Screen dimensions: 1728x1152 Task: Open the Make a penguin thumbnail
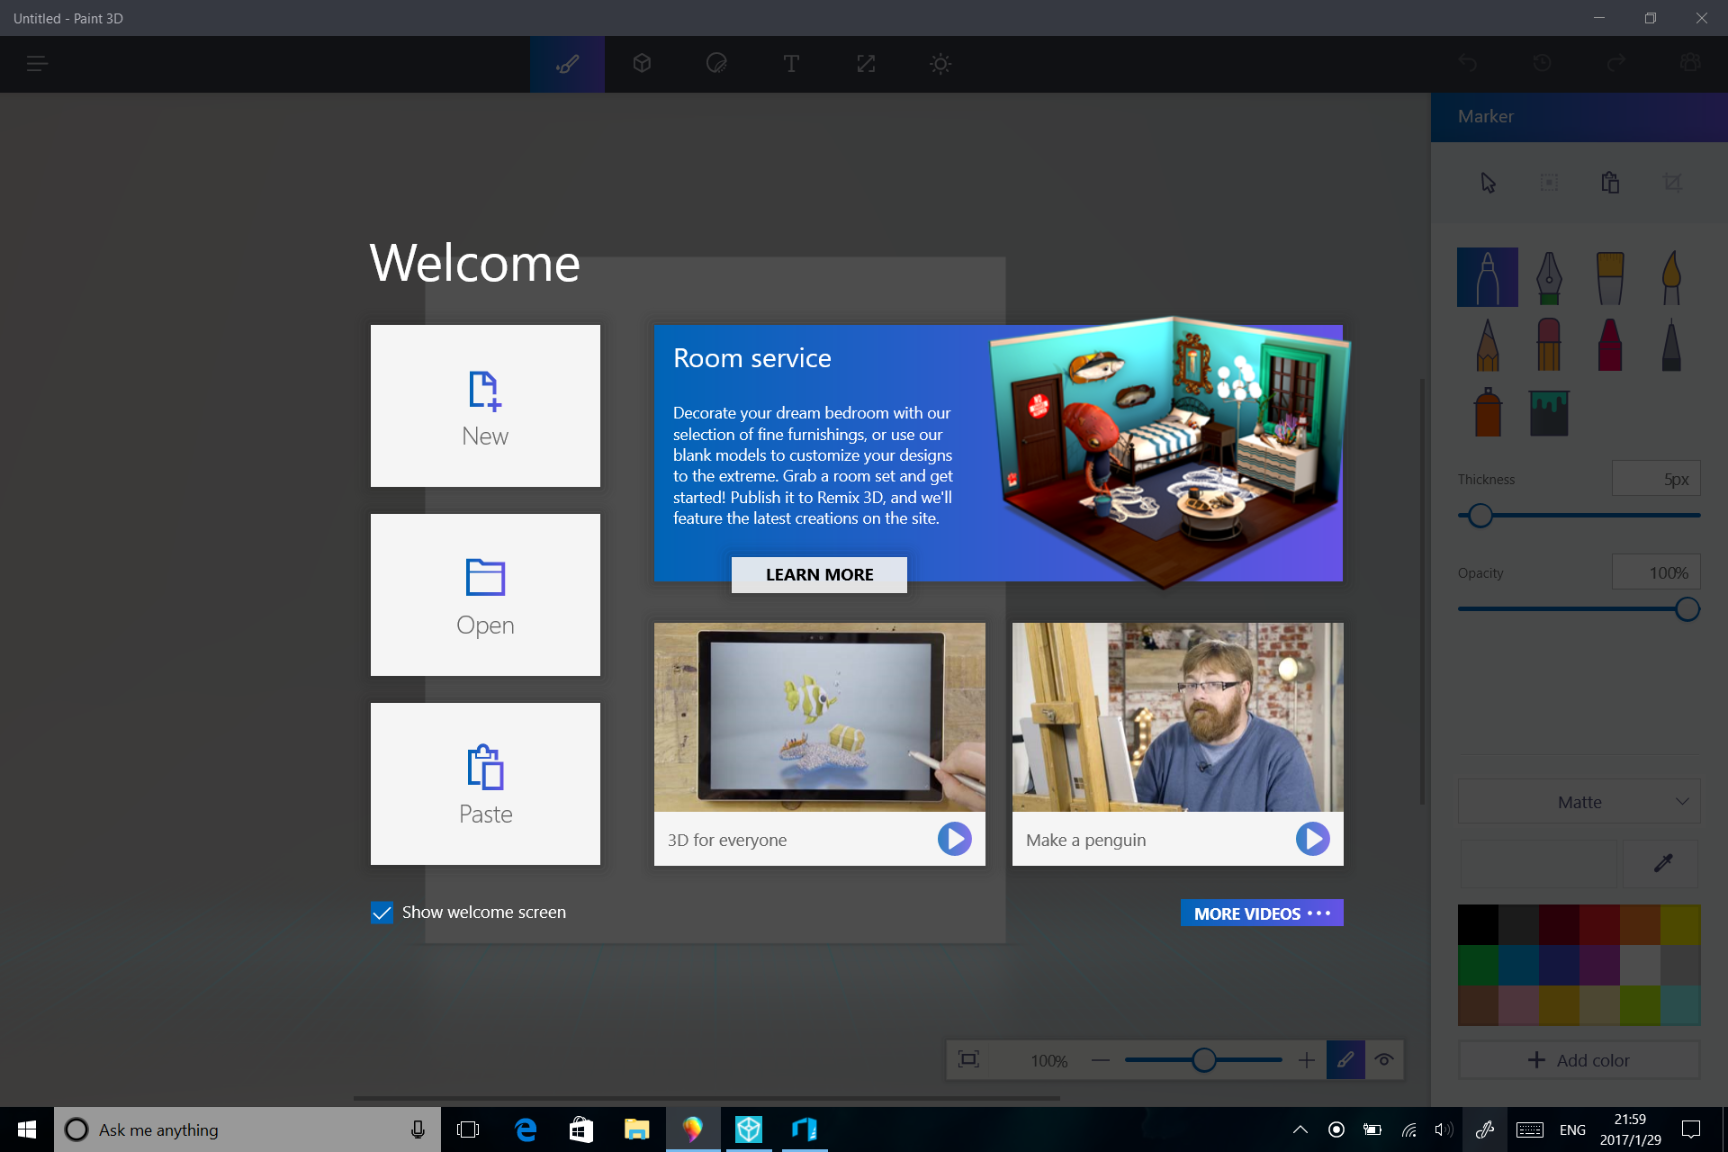1177,717
